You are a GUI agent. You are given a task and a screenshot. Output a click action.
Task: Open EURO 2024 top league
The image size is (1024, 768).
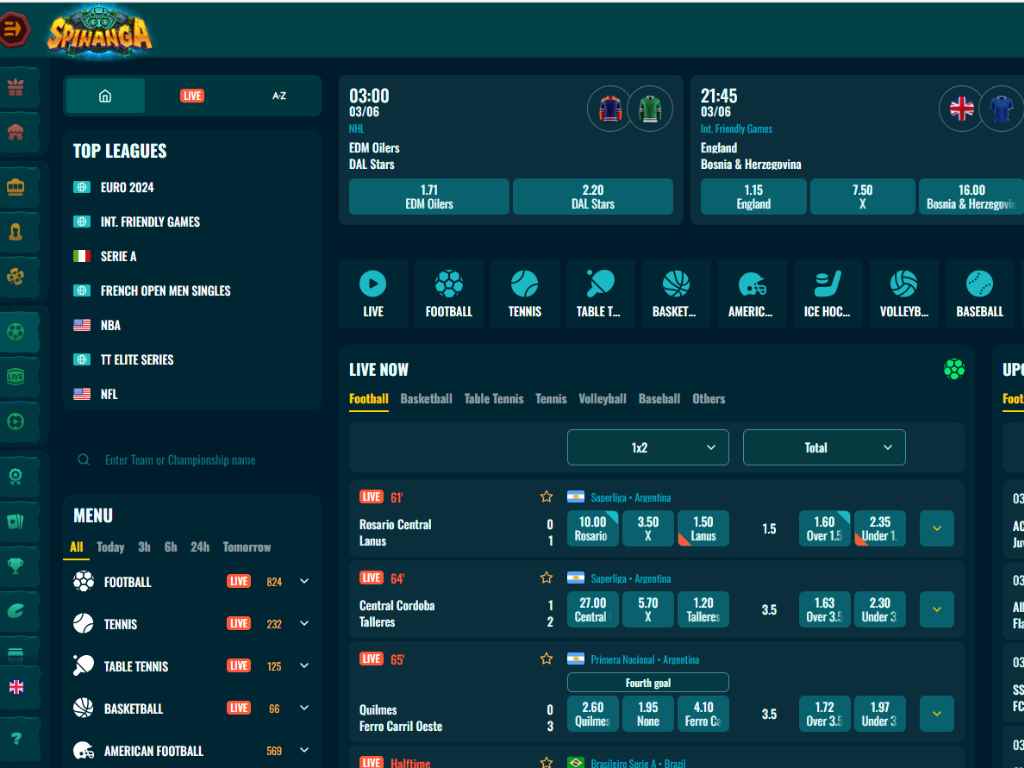click(x=127, y=187)
